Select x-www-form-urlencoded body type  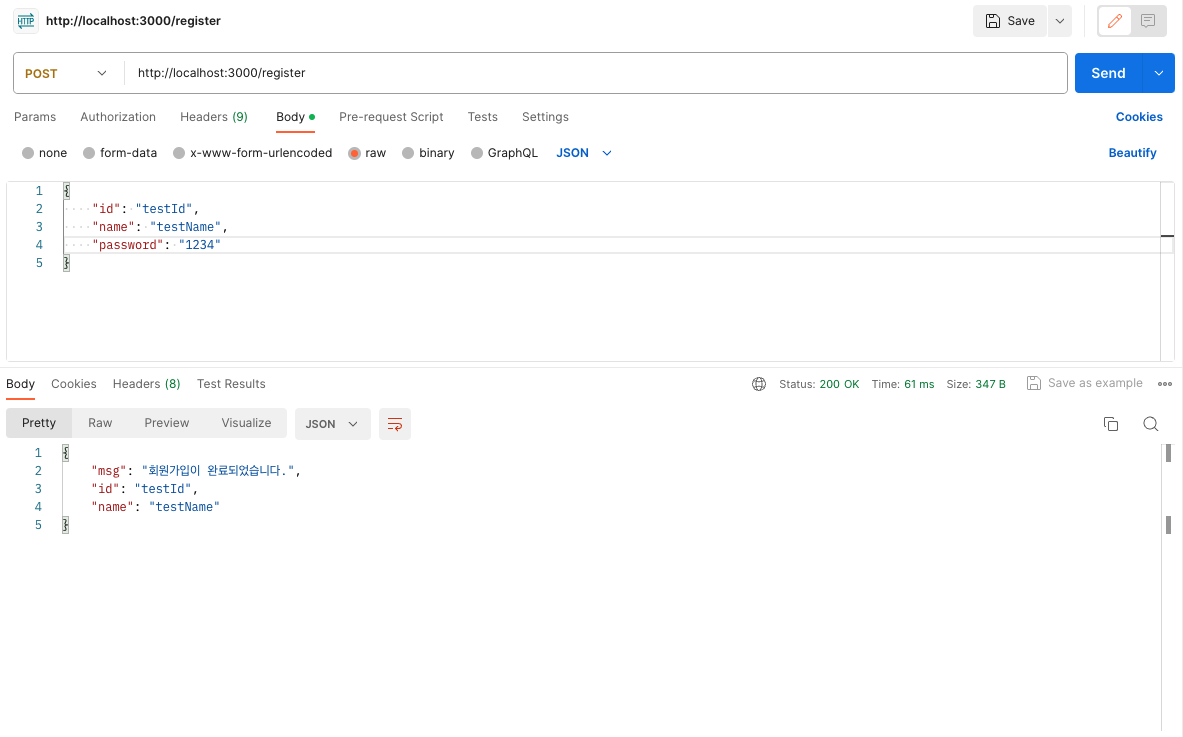click(253, 153)
